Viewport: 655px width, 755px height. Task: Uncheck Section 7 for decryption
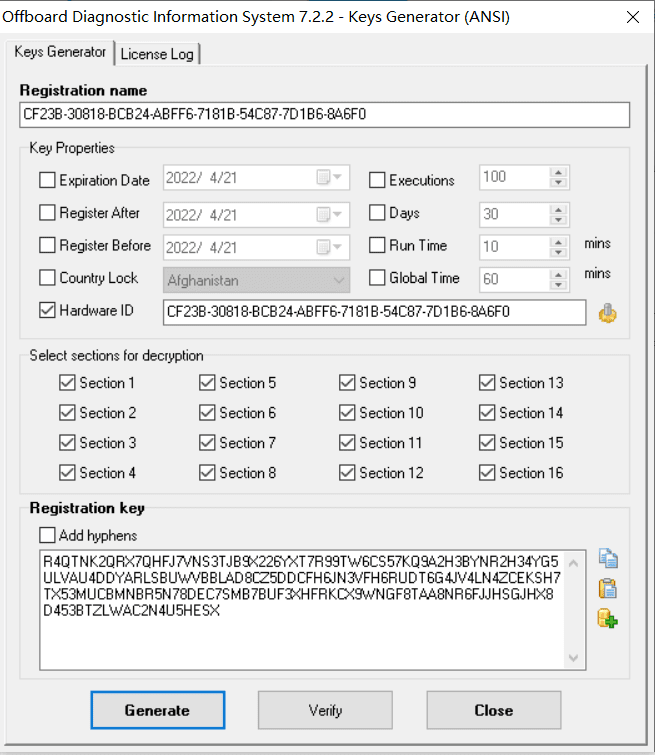coord(207,443)
